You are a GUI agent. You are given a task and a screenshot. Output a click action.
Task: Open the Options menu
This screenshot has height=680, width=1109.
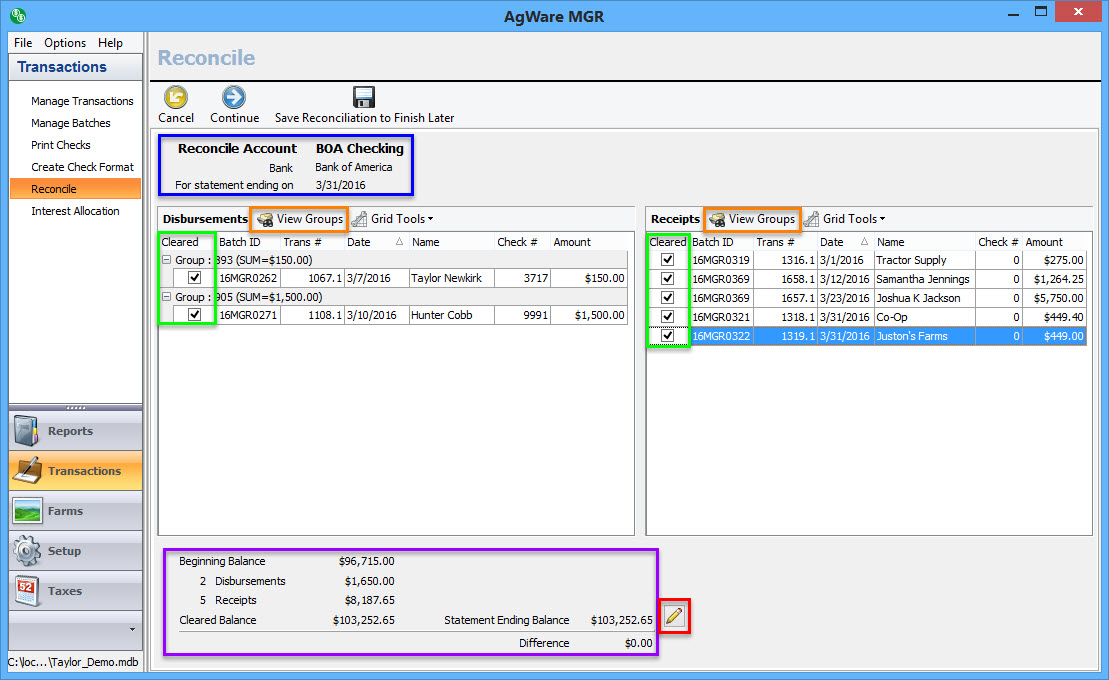(x=65, y=43)
